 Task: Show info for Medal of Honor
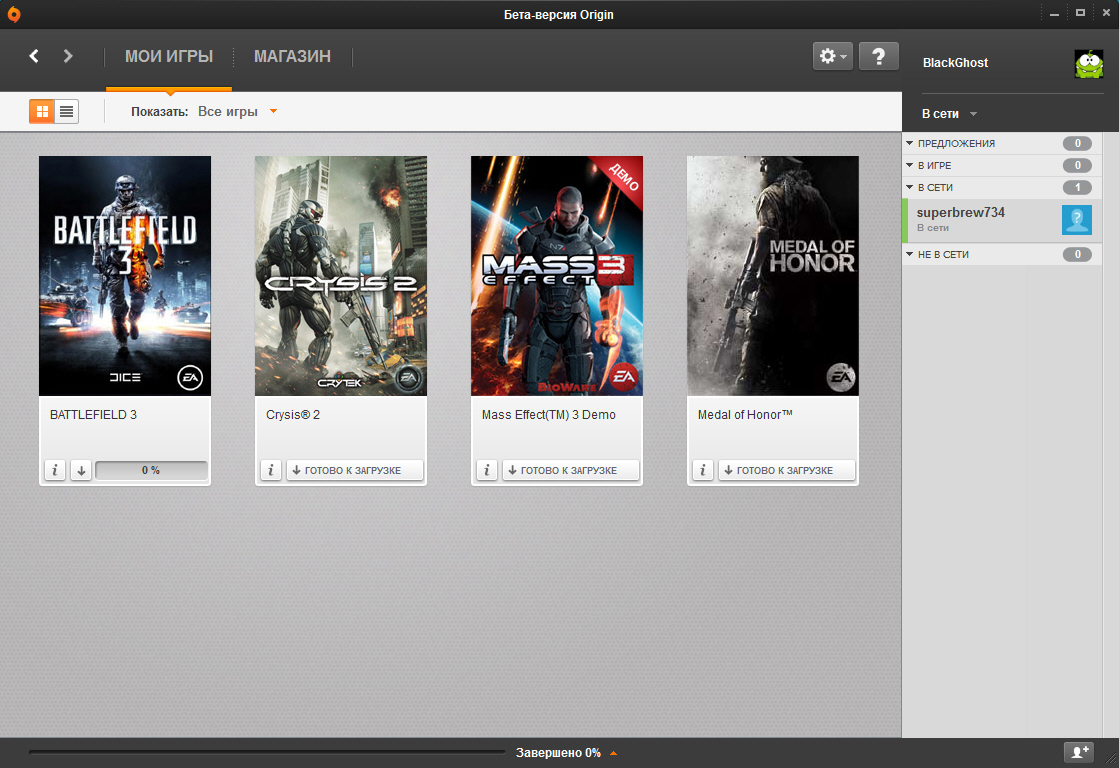(x=703, y=470)
